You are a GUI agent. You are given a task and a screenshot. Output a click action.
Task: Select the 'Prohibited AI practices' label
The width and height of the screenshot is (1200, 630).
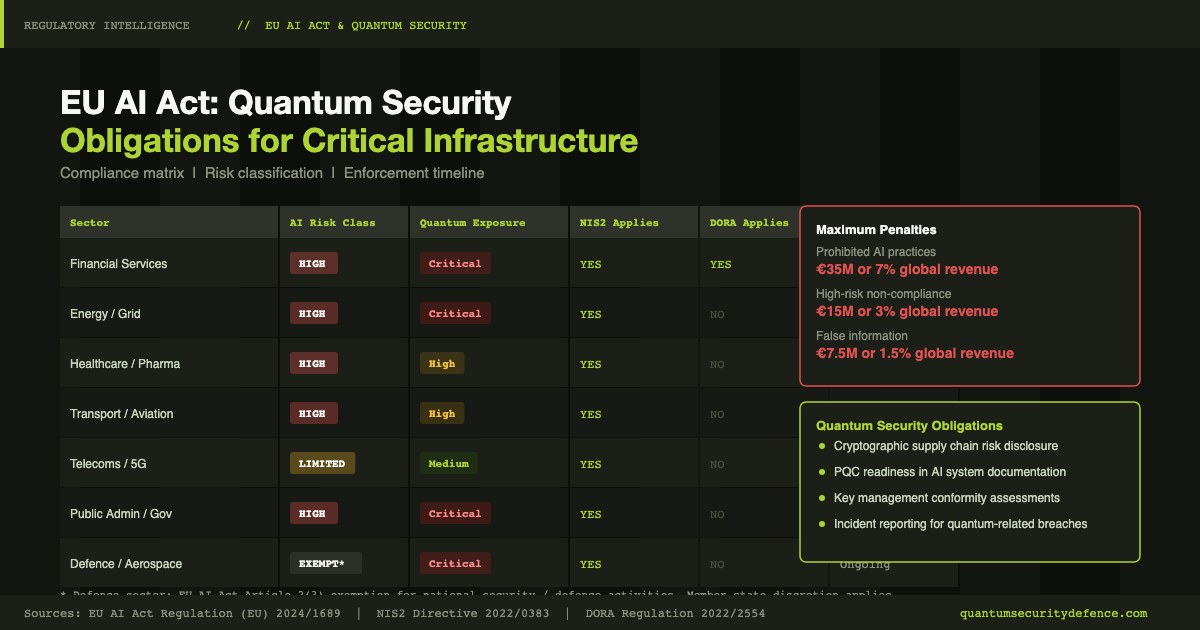(x=876, y=252)
